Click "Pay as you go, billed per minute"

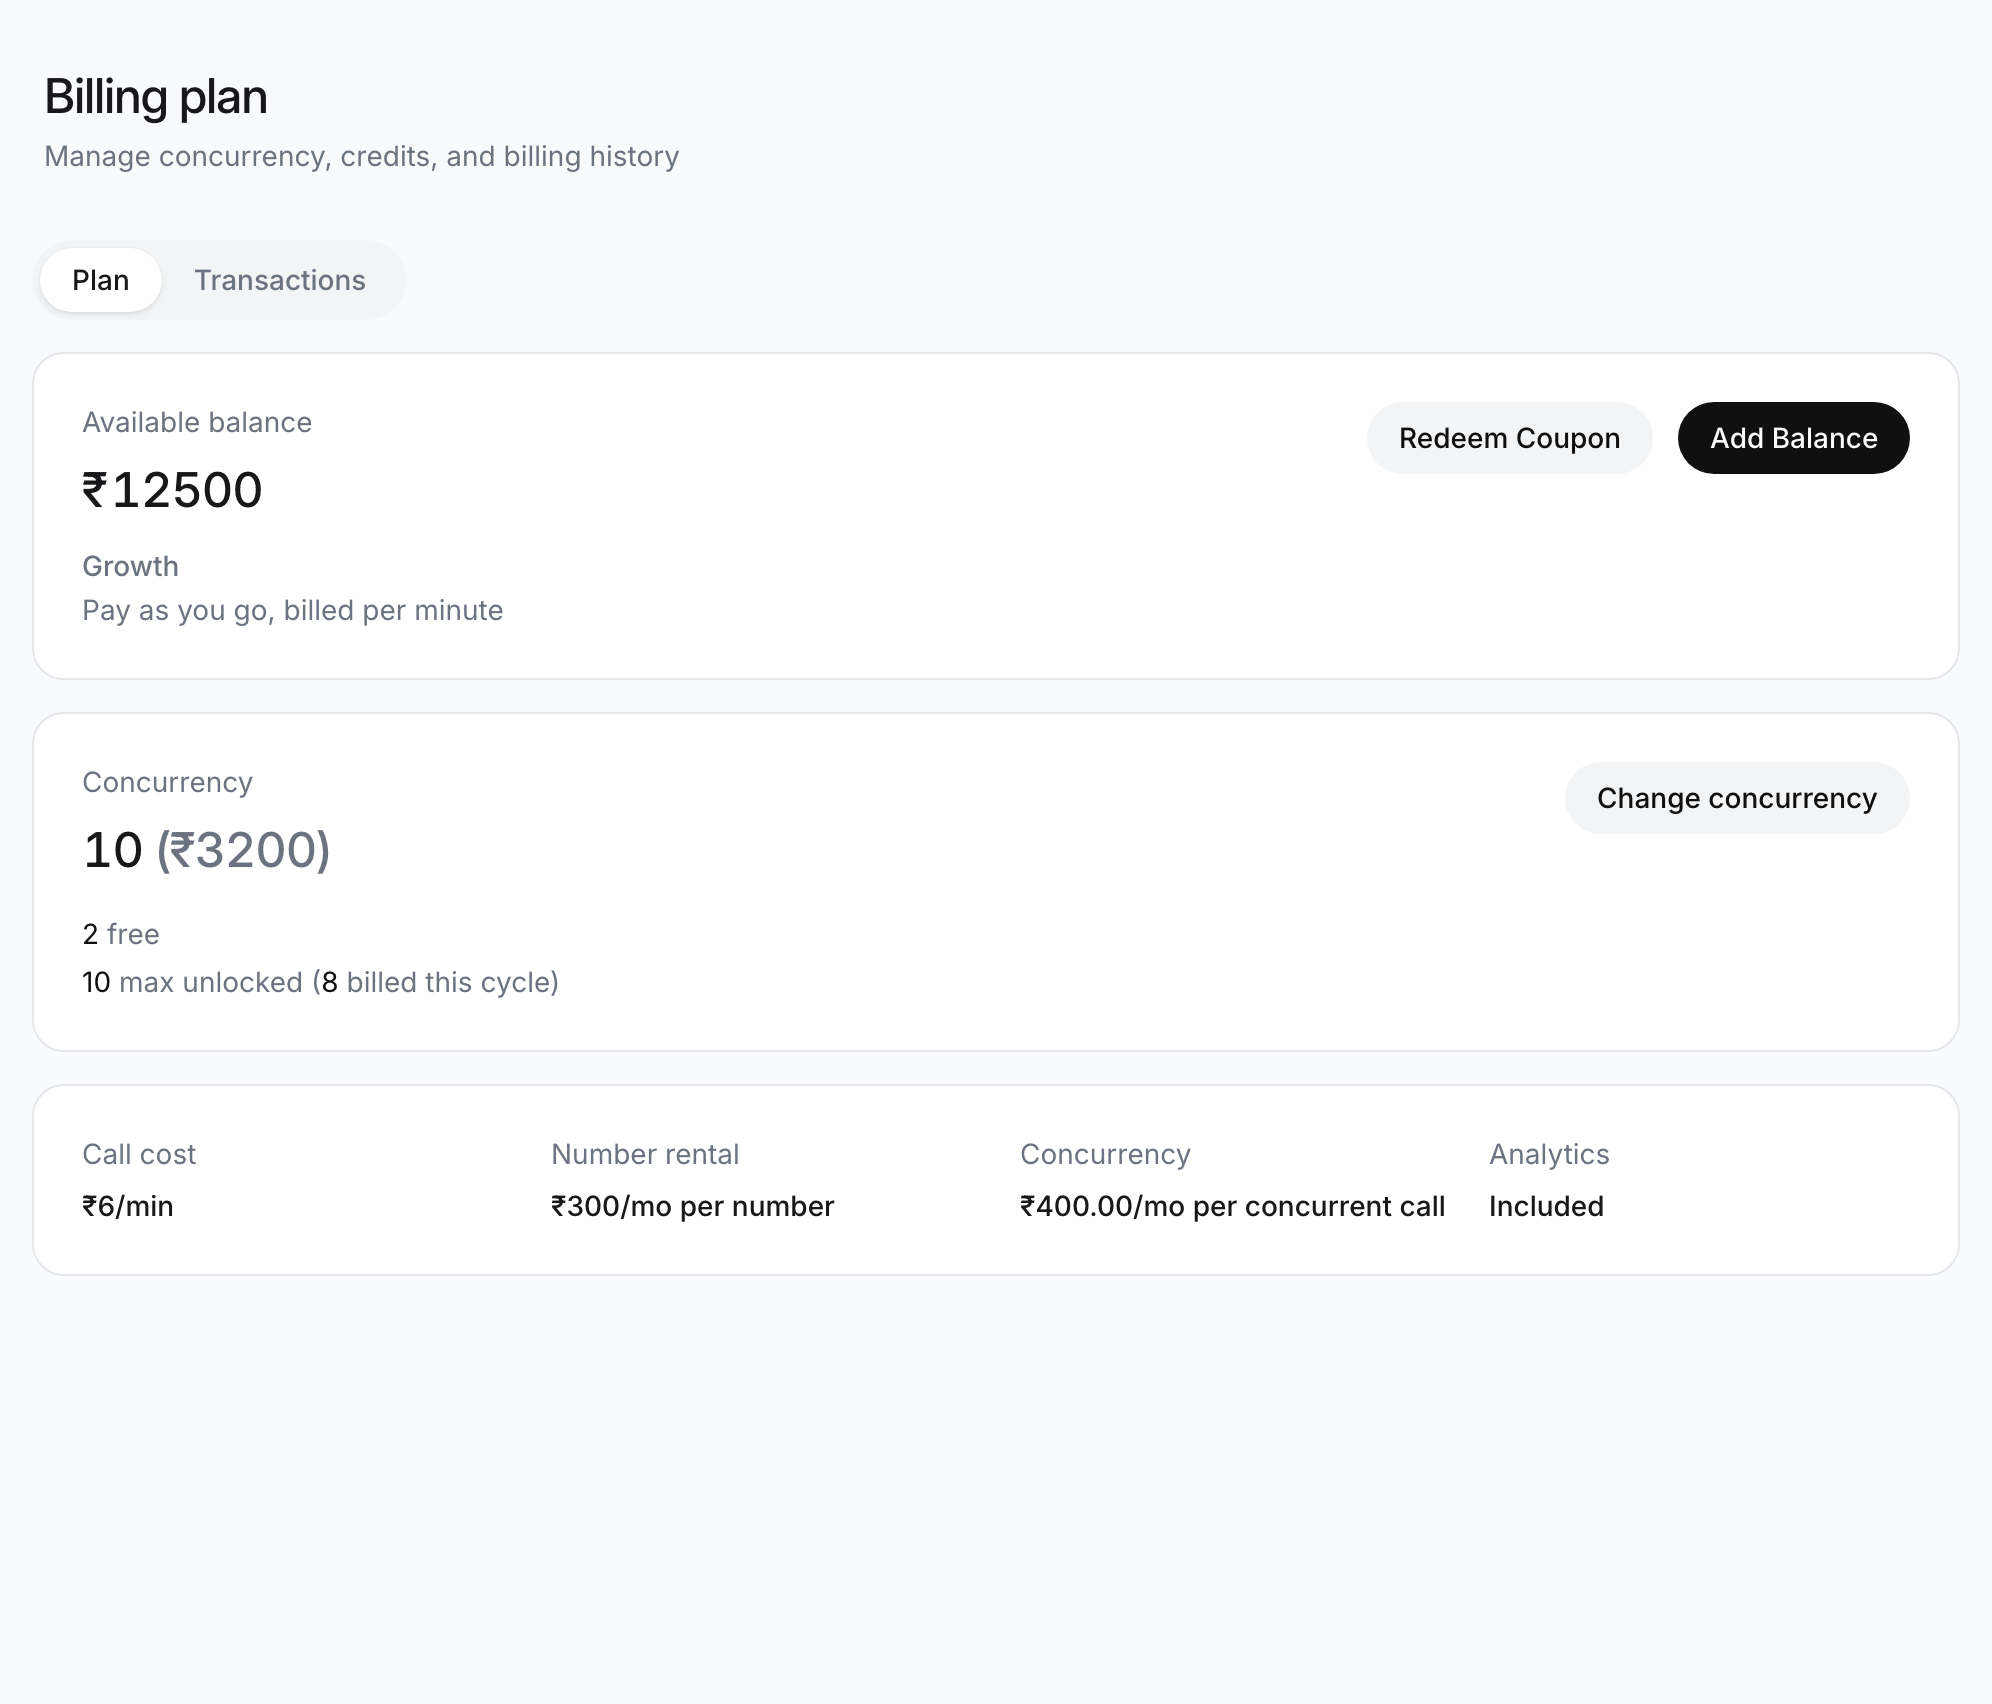[293, 610]
